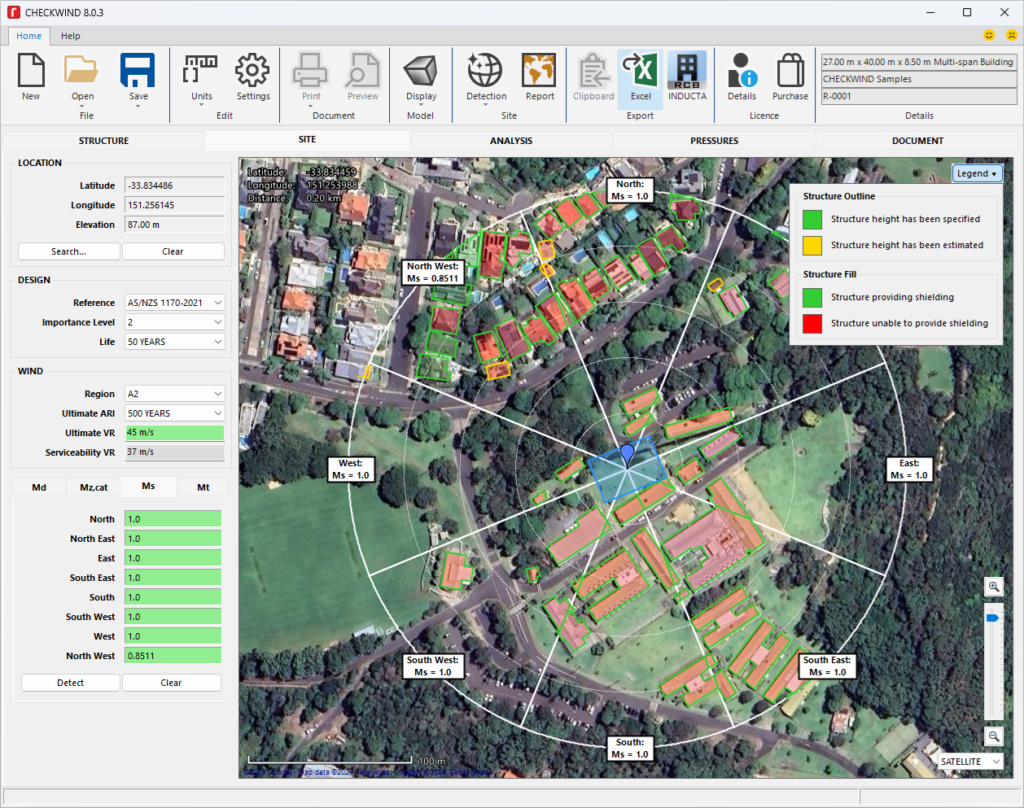Click the Detect shielding button
This screenshot has height=808, width=1024.
point(71,683)
